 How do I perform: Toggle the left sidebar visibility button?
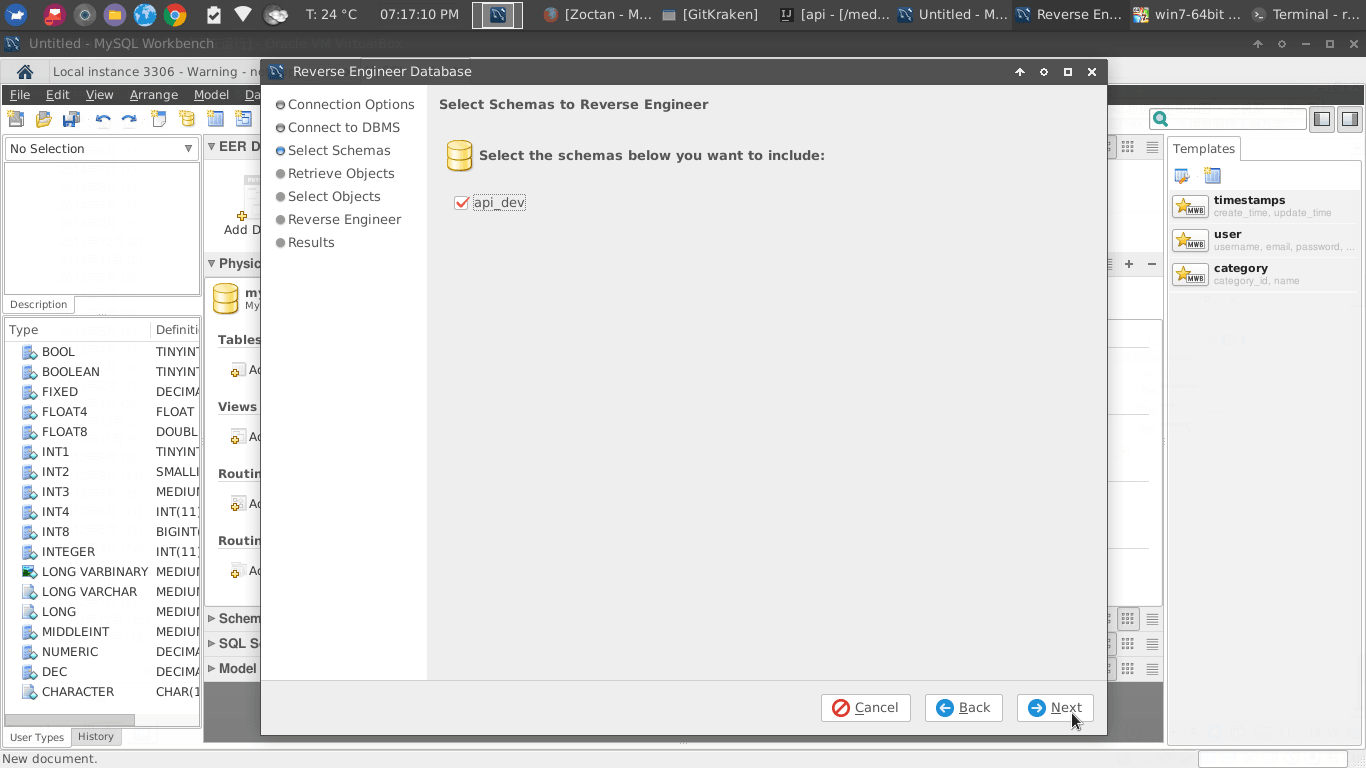click(x=1322, y=119)
